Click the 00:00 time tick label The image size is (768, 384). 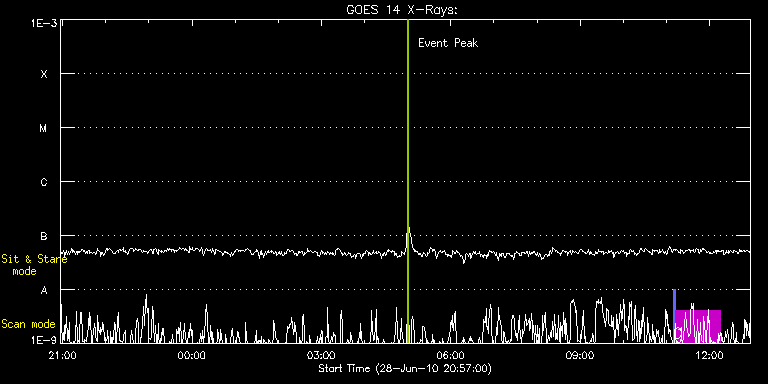192,356
